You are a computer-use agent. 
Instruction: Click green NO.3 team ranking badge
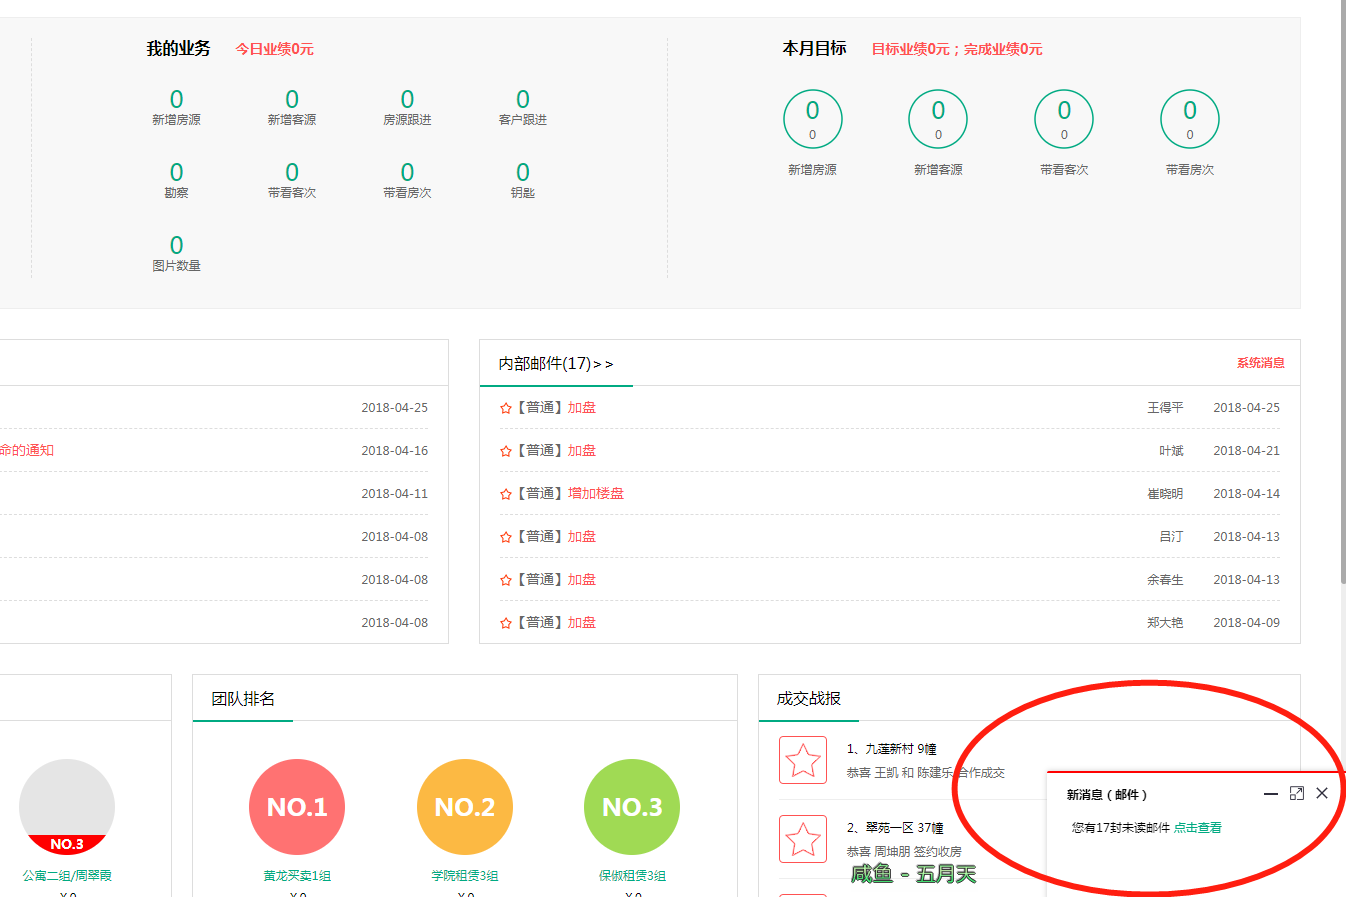[x=632, y=807]
